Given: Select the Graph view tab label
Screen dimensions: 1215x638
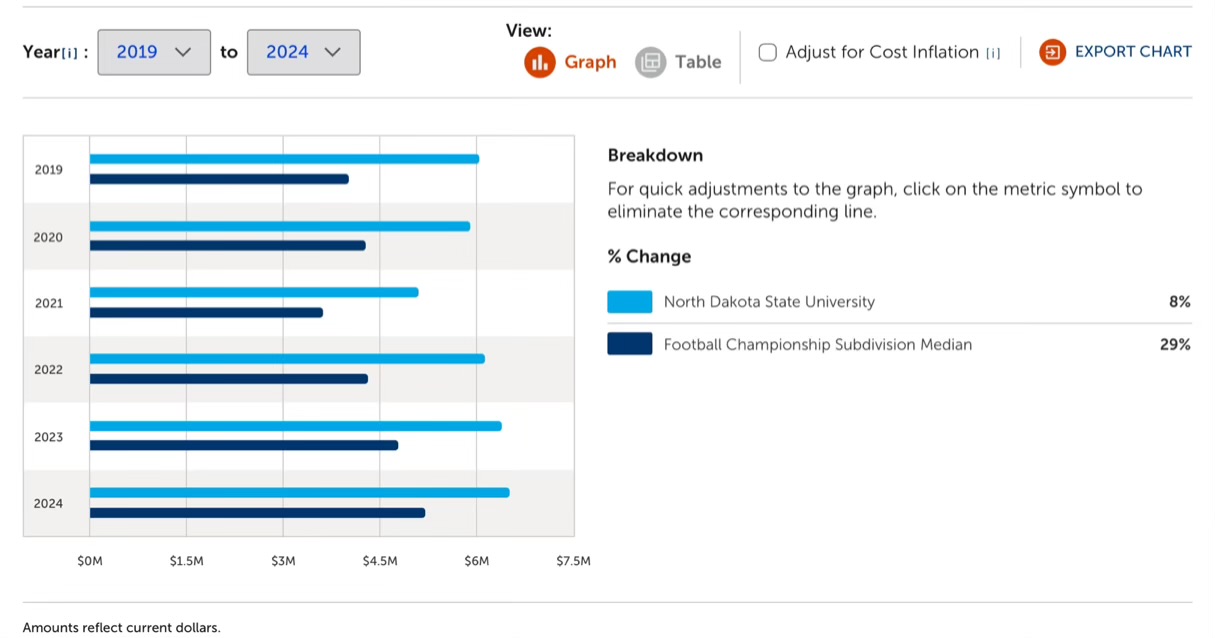Looking at the screenshot, I should click(x=590, y=62).
